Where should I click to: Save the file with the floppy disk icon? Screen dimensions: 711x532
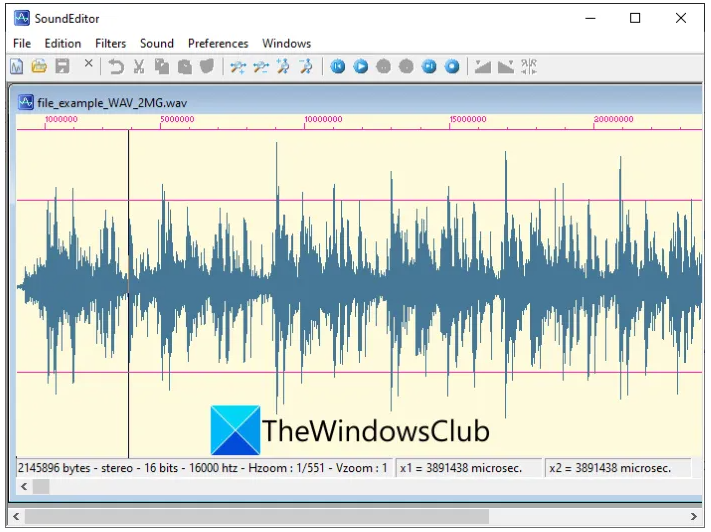pos(63,67)
